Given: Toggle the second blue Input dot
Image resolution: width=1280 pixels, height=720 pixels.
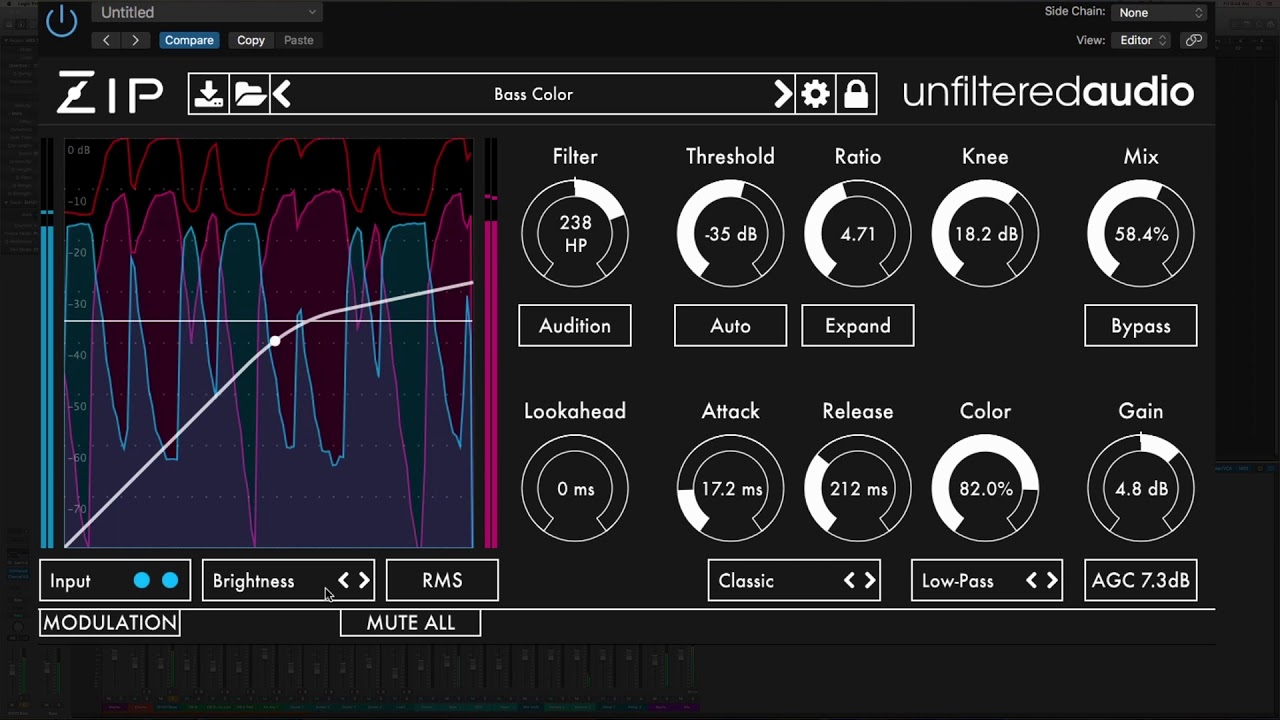Looking at the screenshot, I should click(x=170, y=581).
